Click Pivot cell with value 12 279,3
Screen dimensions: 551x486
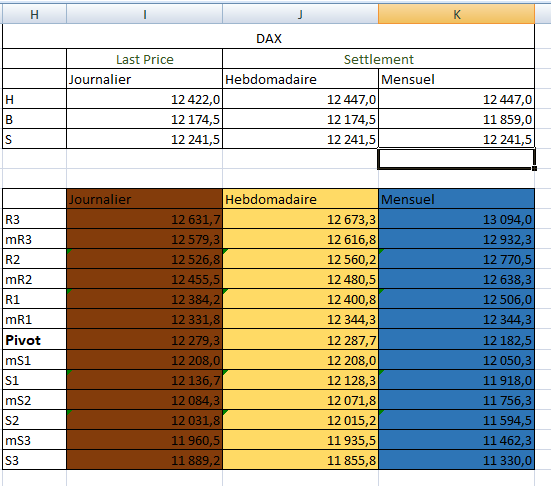144,339
